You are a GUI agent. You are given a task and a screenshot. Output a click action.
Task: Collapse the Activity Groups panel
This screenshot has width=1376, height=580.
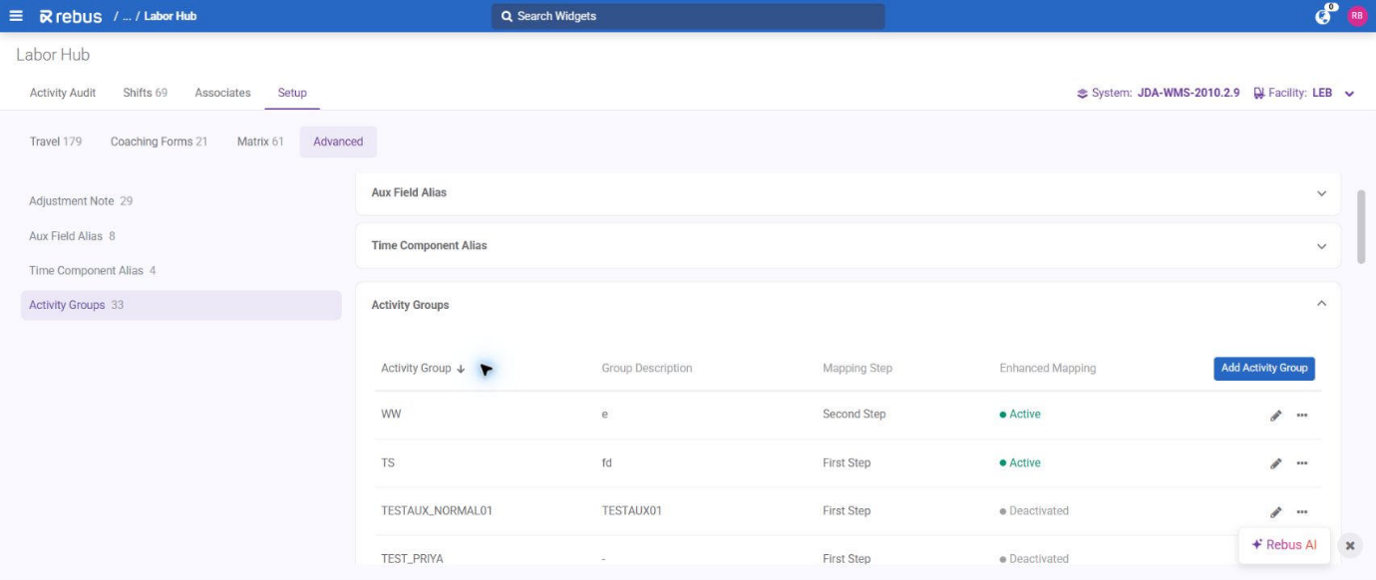1321,304
